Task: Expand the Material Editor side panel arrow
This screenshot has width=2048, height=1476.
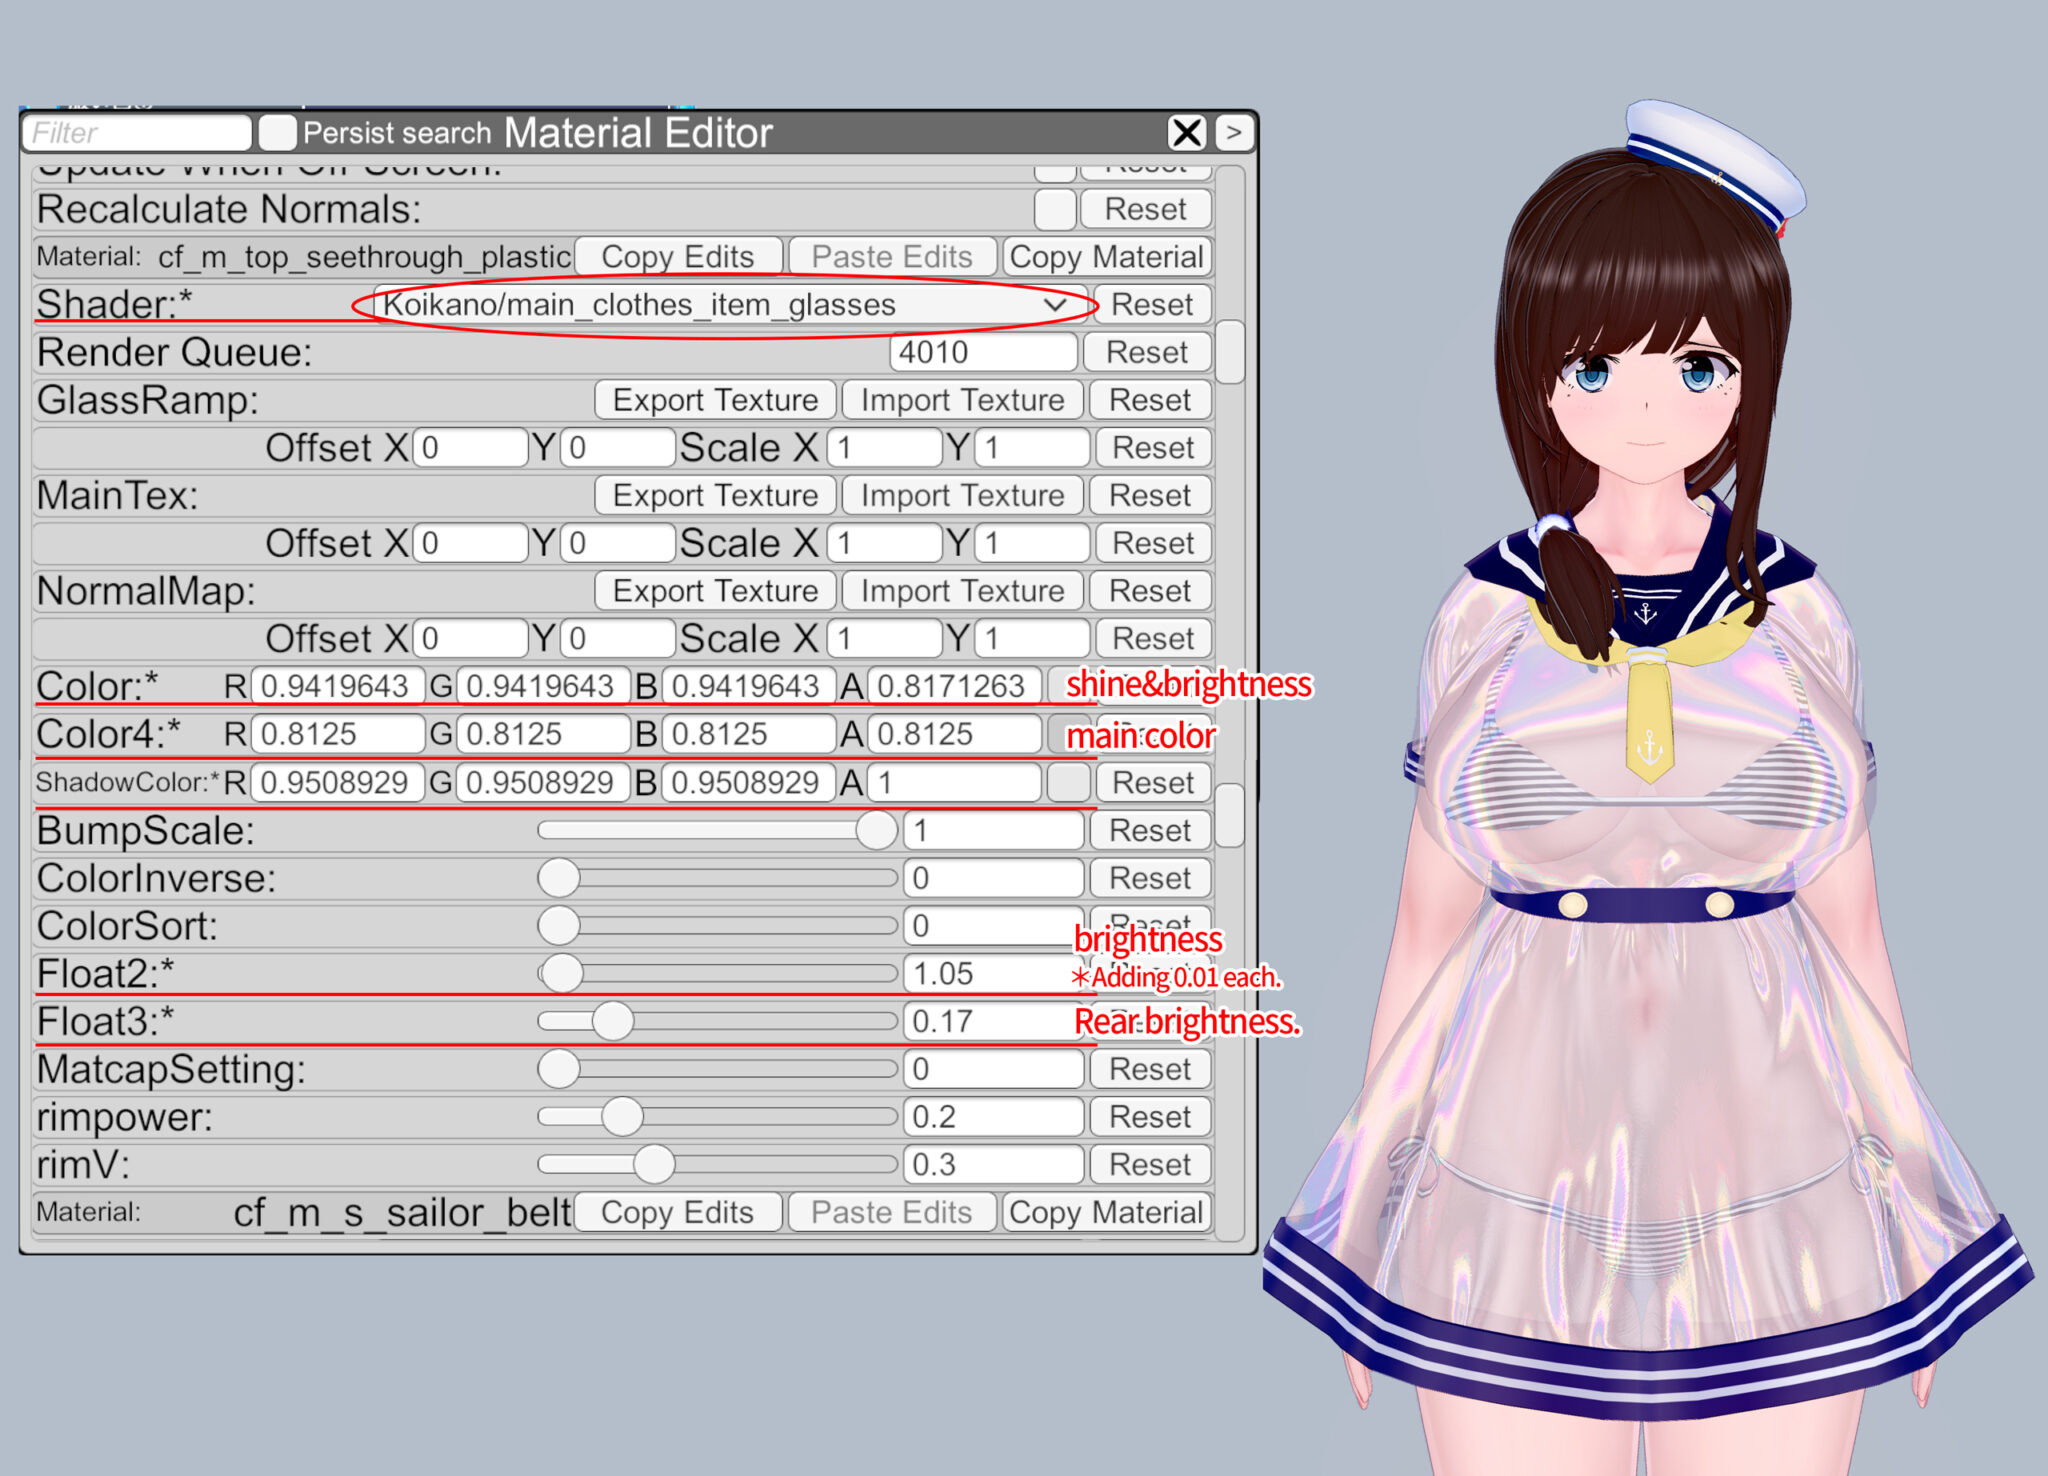Action: pos(1233,133)
